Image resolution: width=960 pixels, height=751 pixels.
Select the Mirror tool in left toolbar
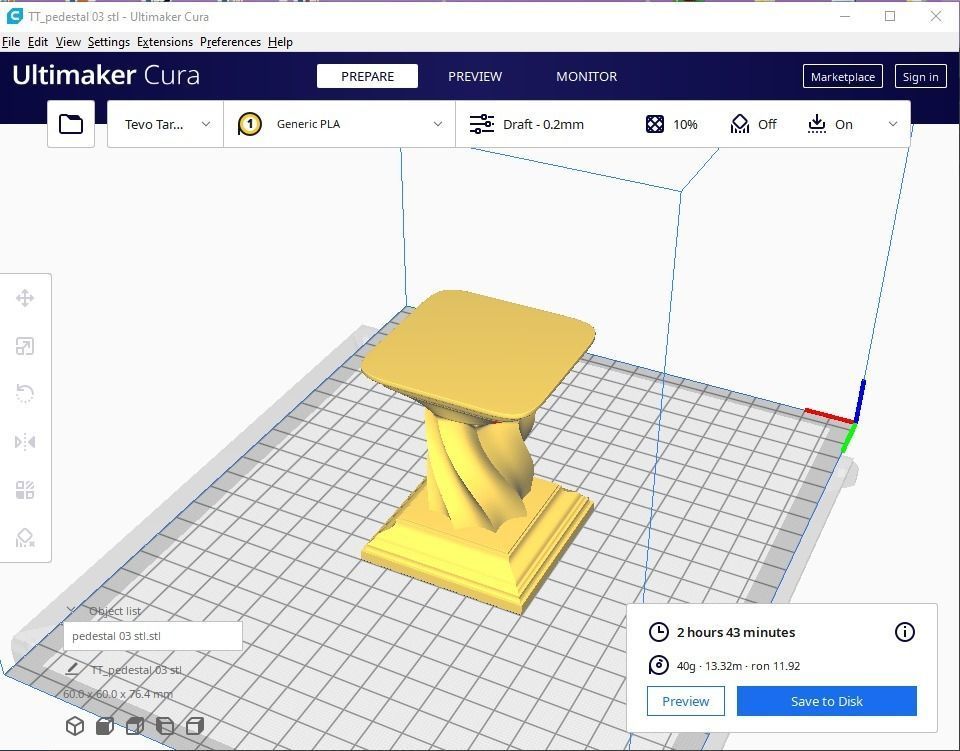coord(24,442)
